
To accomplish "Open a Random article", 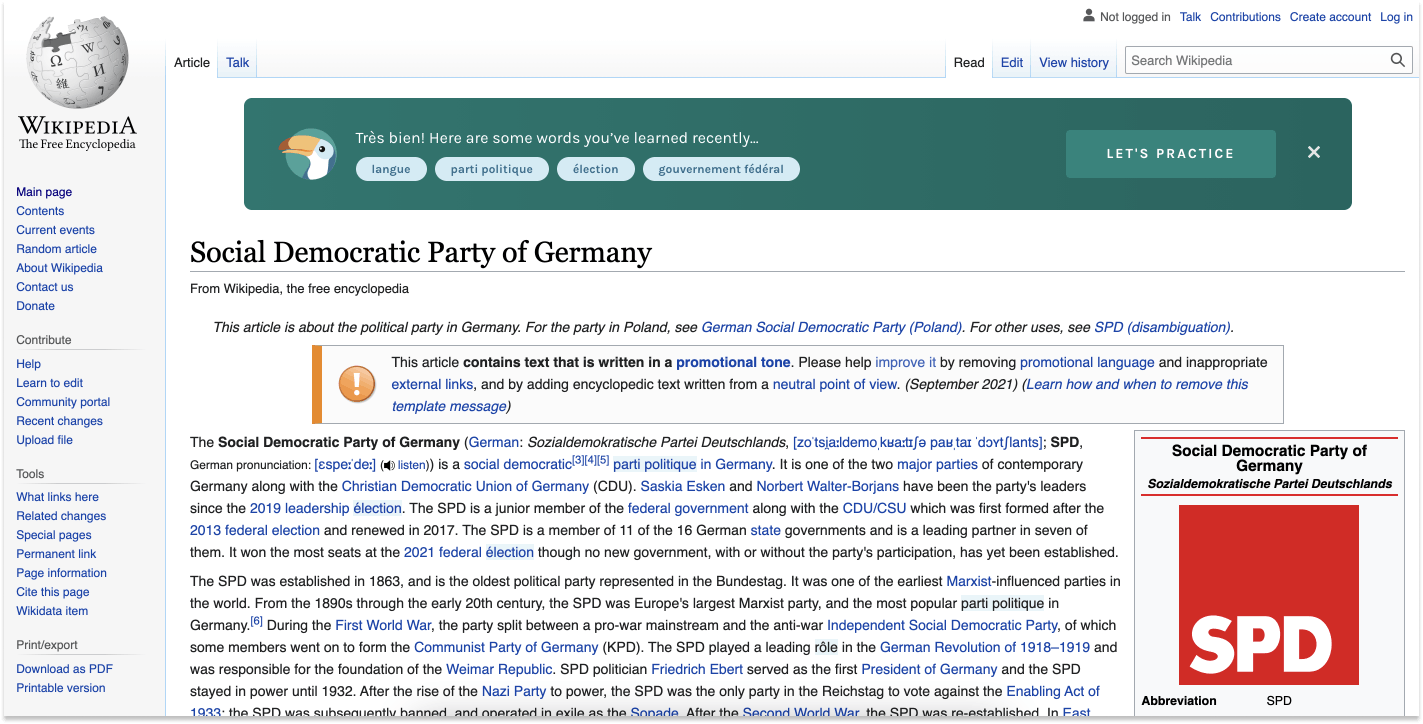I will (56, 249).
